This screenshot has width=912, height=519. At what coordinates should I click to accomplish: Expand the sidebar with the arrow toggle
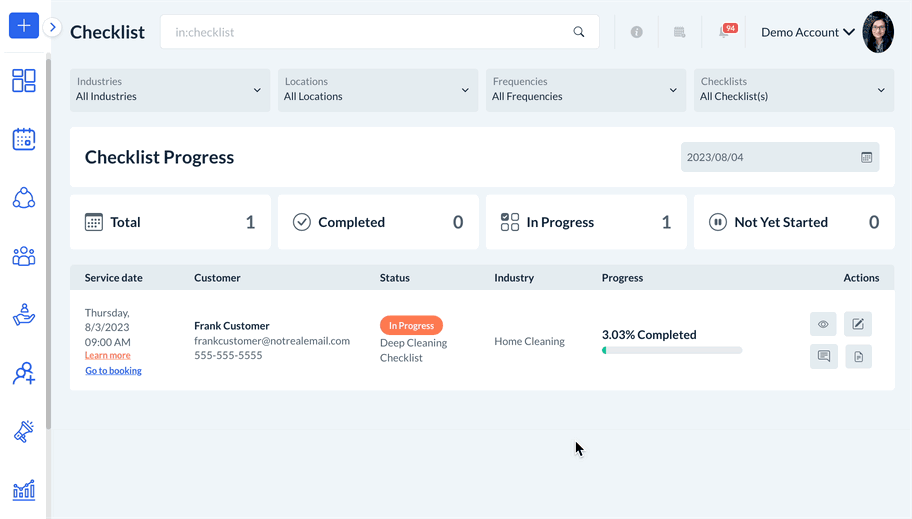53,27
